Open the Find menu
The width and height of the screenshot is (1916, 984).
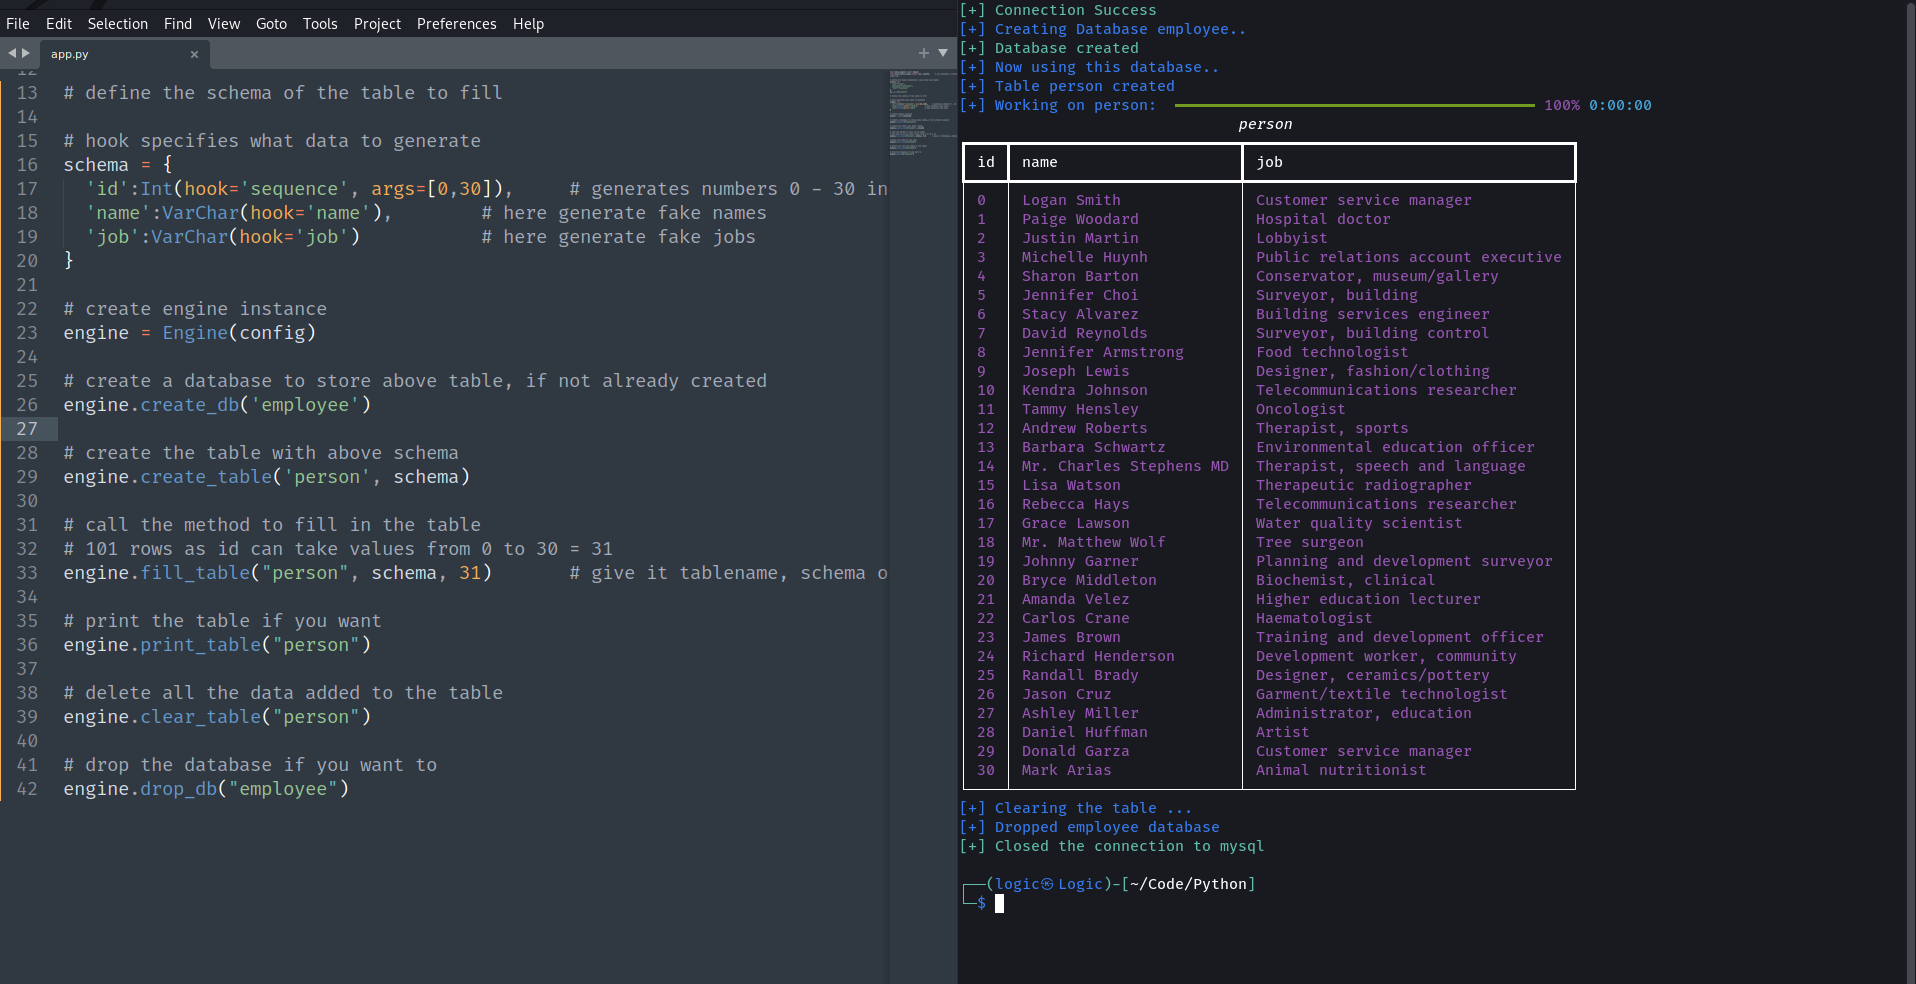178,23
